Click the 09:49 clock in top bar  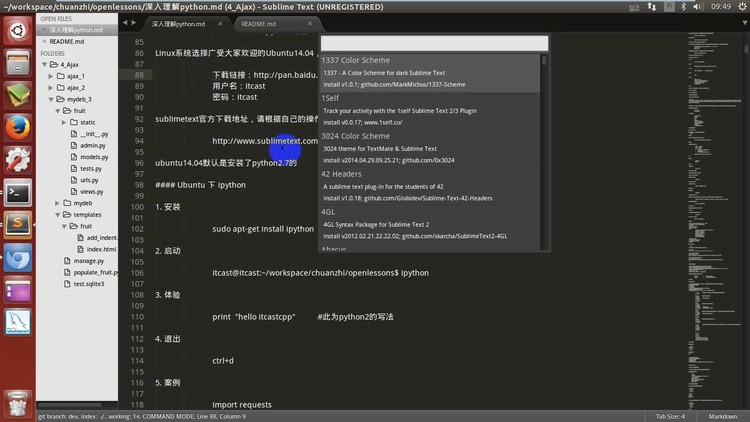point(720,7)
